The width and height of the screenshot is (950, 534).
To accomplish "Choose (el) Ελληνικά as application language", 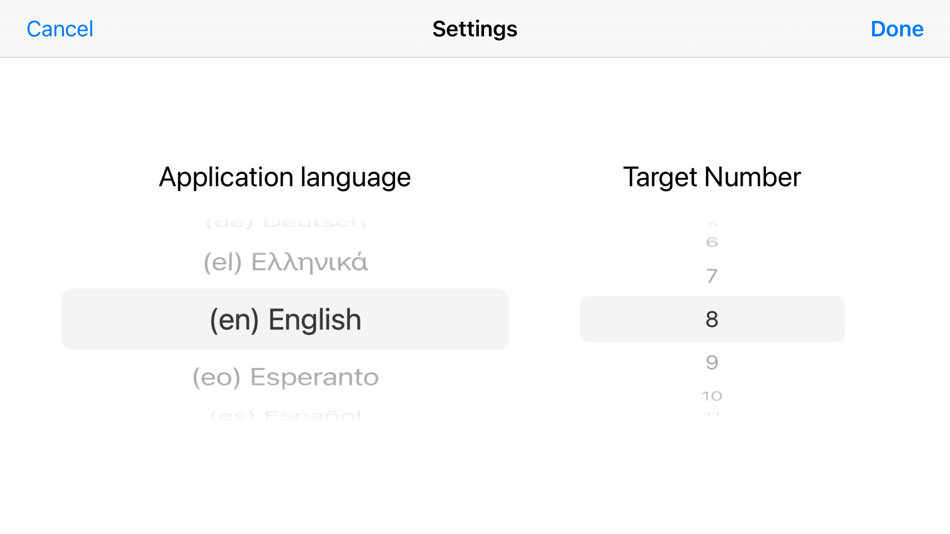I will tap(285, 262).
